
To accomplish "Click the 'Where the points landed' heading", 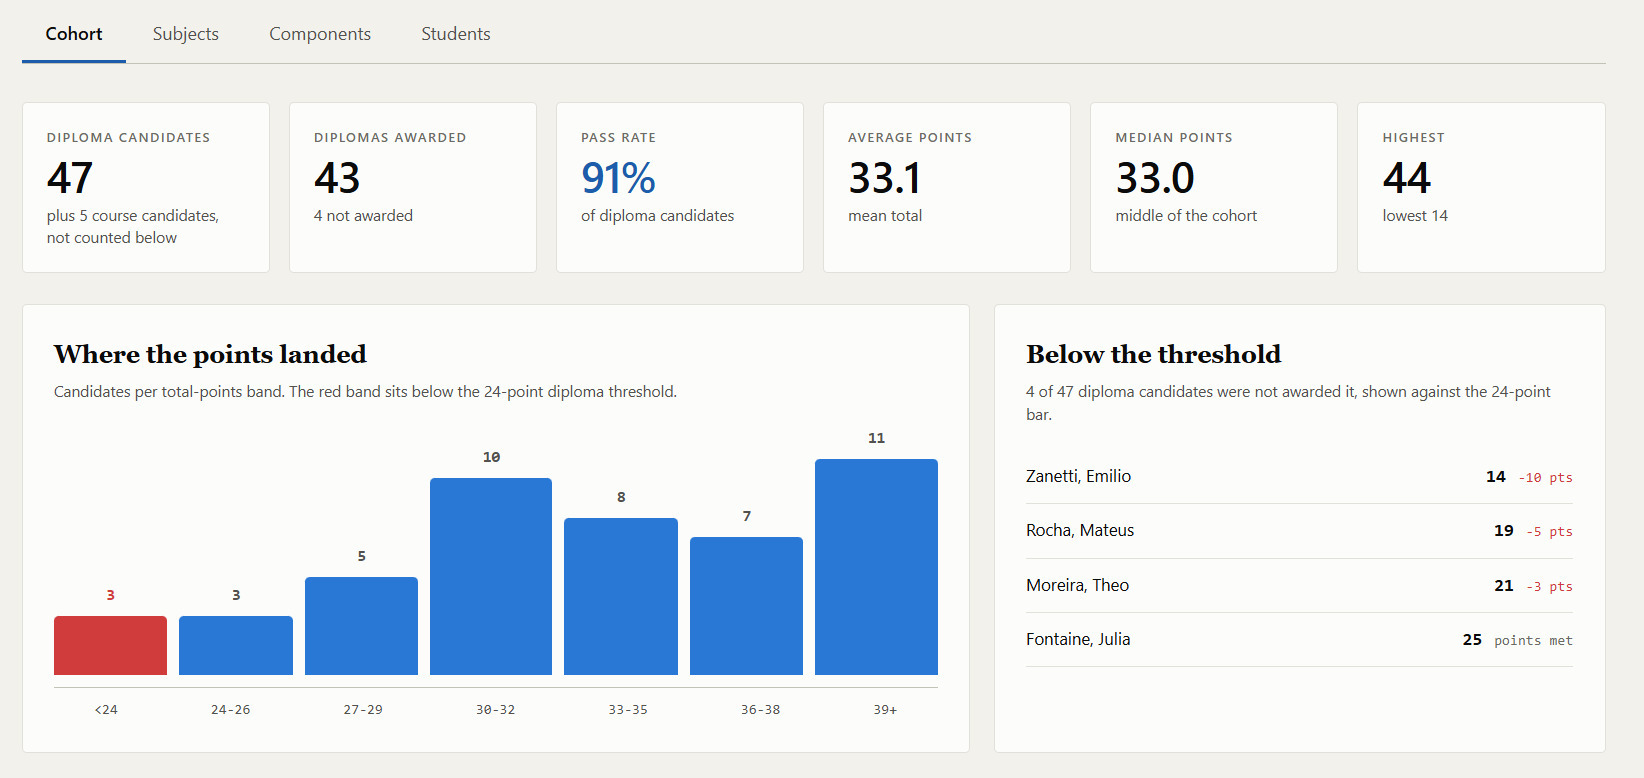I will pos(210,354).
